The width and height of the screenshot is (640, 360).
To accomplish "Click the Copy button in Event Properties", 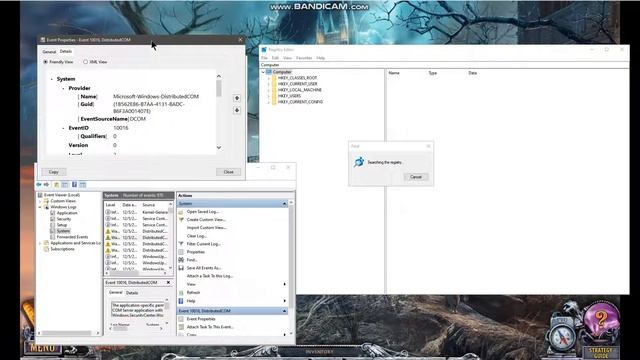I will (53, 172).
